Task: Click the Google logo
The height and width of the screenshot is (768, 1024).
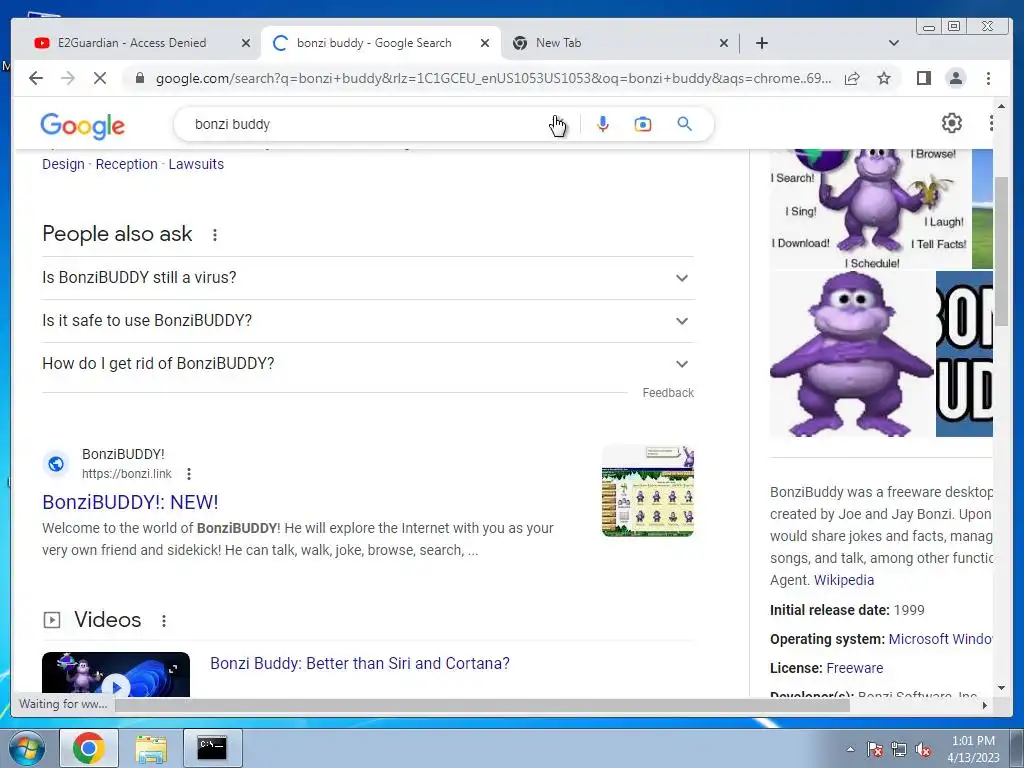Action: point(82,125)
